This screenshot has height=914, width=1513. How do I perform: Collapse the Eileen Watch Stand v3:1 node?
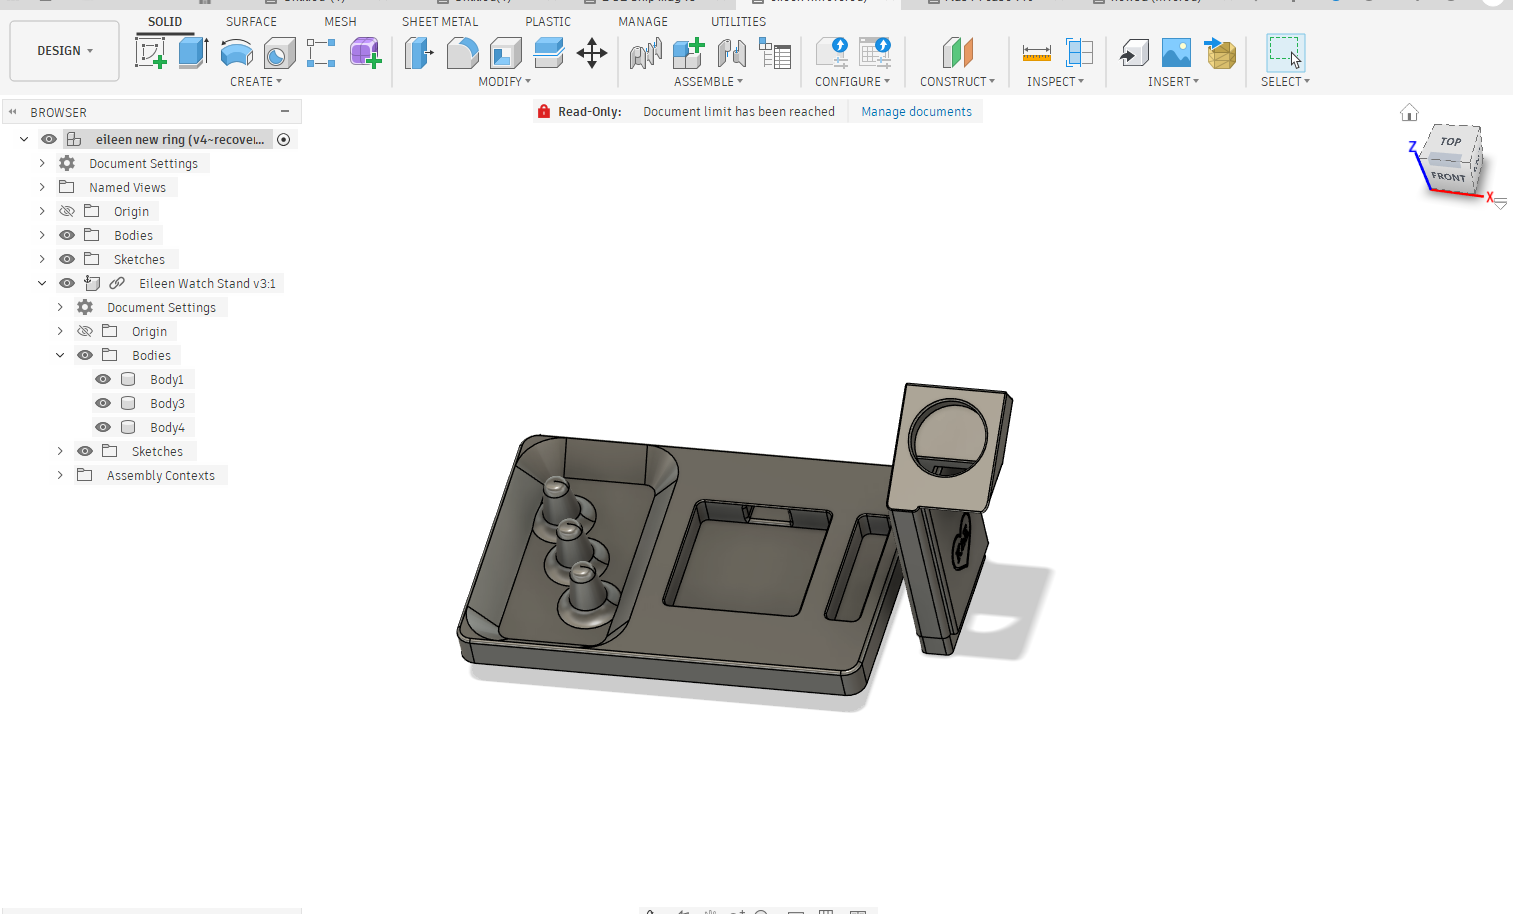pos(42,283)
